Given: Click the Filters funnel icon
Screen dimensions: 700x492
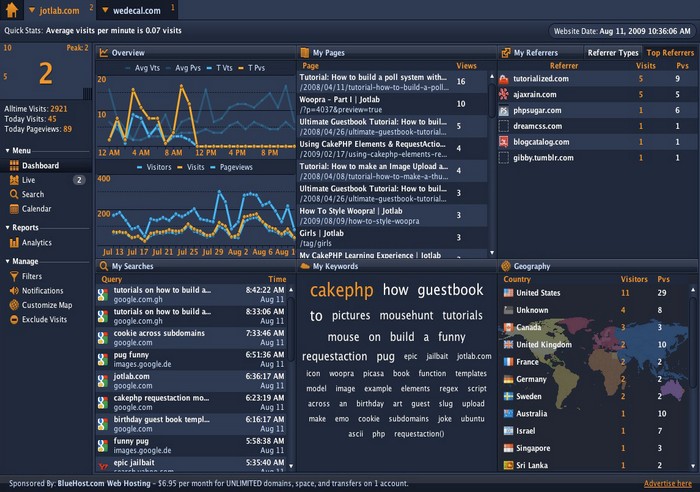Looking at the screenshot, I should pos(14,276).
